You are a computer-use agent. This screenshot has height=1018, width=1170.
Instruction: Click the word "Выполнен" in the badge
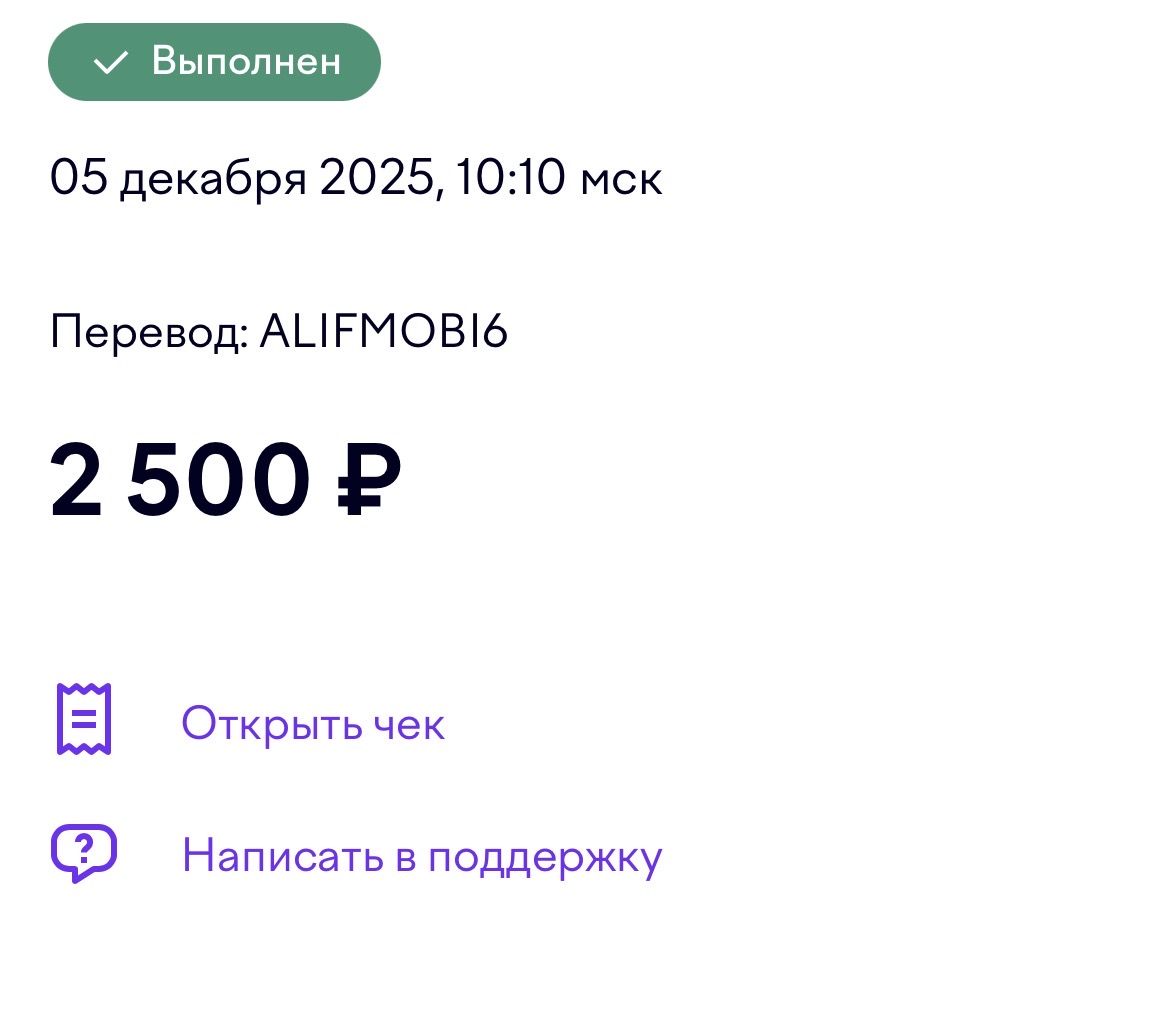246,62
